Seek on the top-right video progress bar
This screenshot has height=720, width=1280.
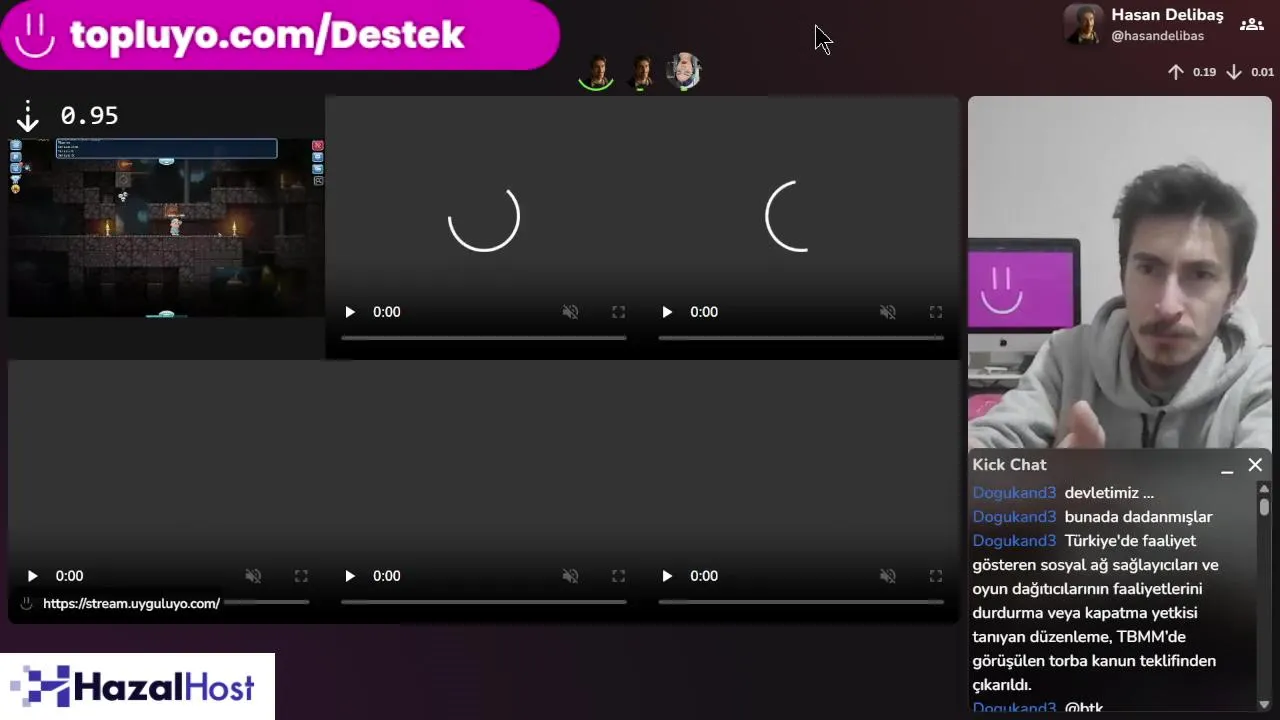tap(801, 338)
